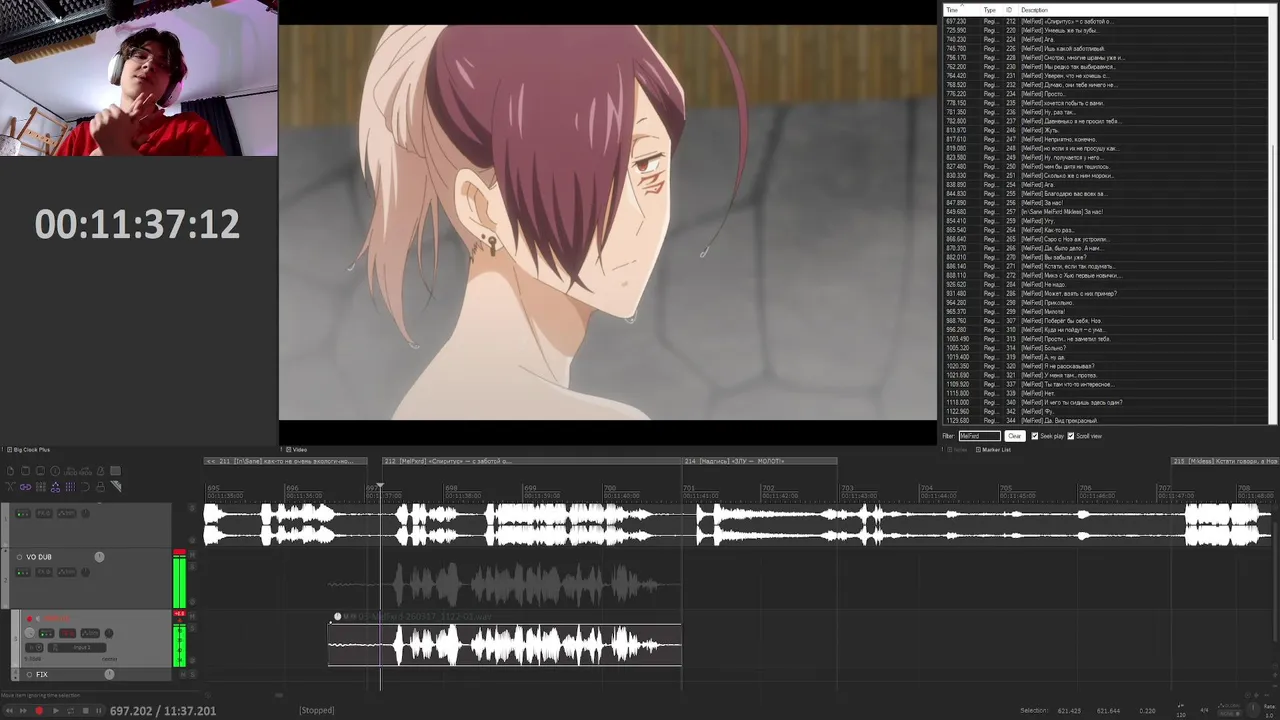Click region 214 label on timeline

pyautogui.click(x=759, y=461)
